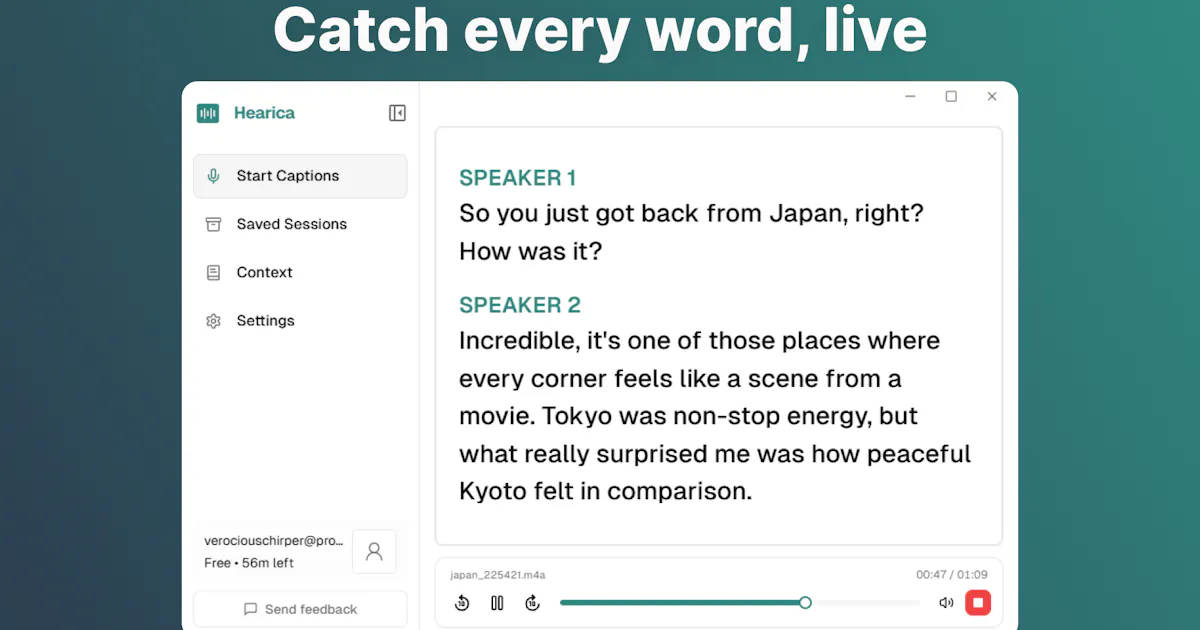Screen dimensions: 1200x630
Task: Open the Start Captions menu item
Action: [x=300, y=176]
